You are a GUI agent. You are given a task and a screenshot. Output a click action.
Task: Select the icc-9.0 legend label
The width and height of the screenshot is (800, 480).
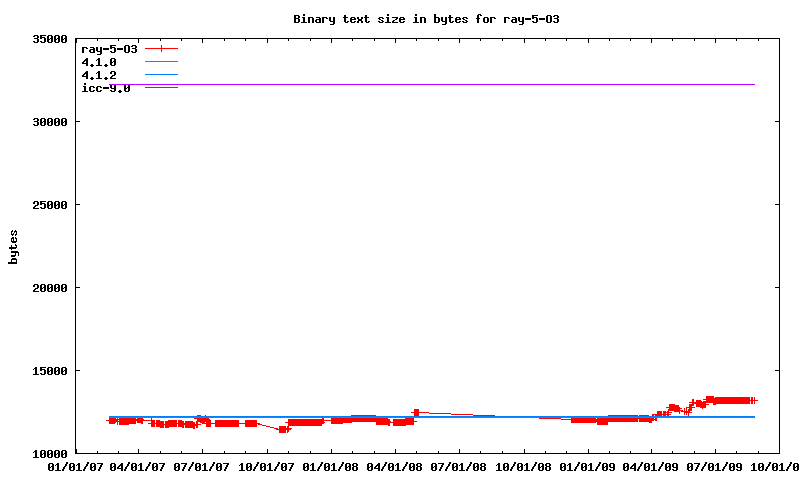pos(105,88)
